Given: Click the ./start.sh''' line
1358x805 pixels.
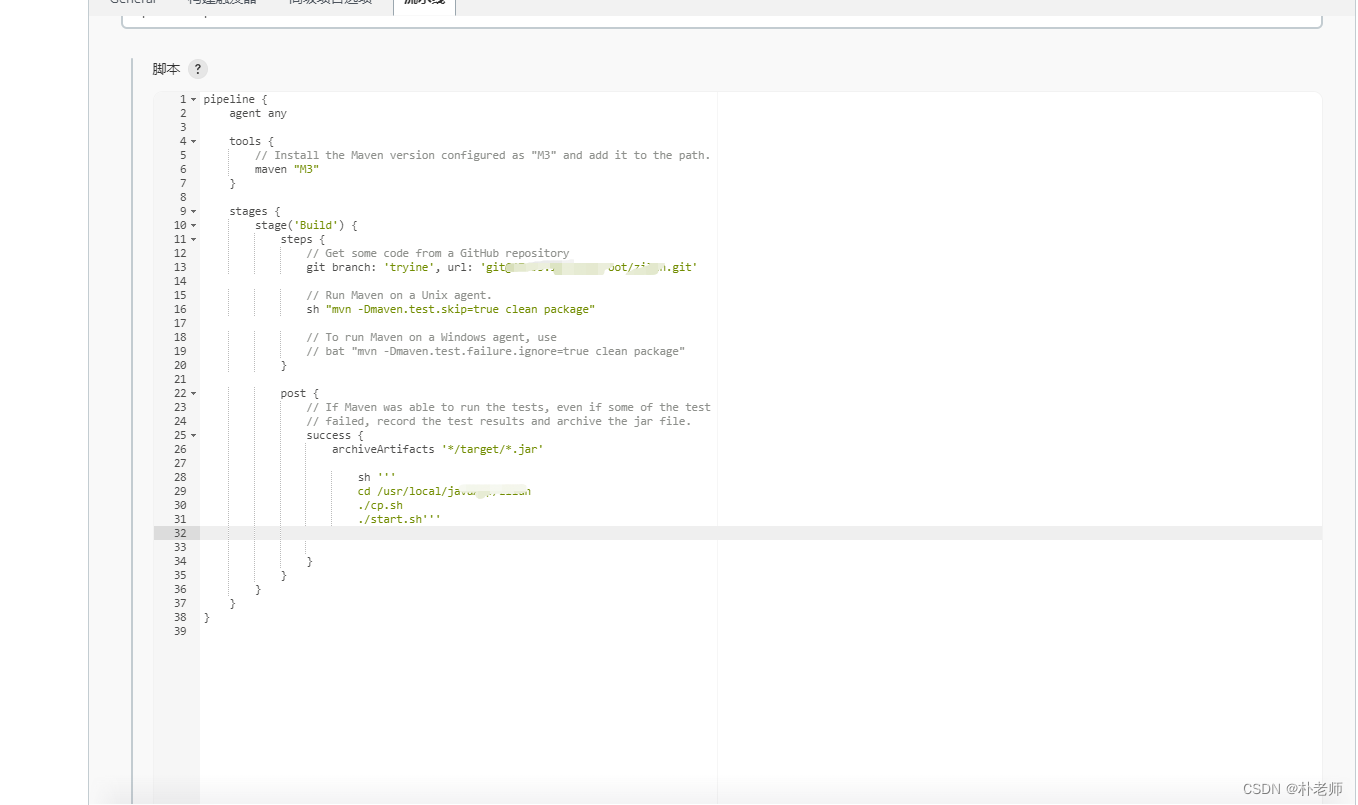Looking at the screenshot, I should [x=399, y=519].
